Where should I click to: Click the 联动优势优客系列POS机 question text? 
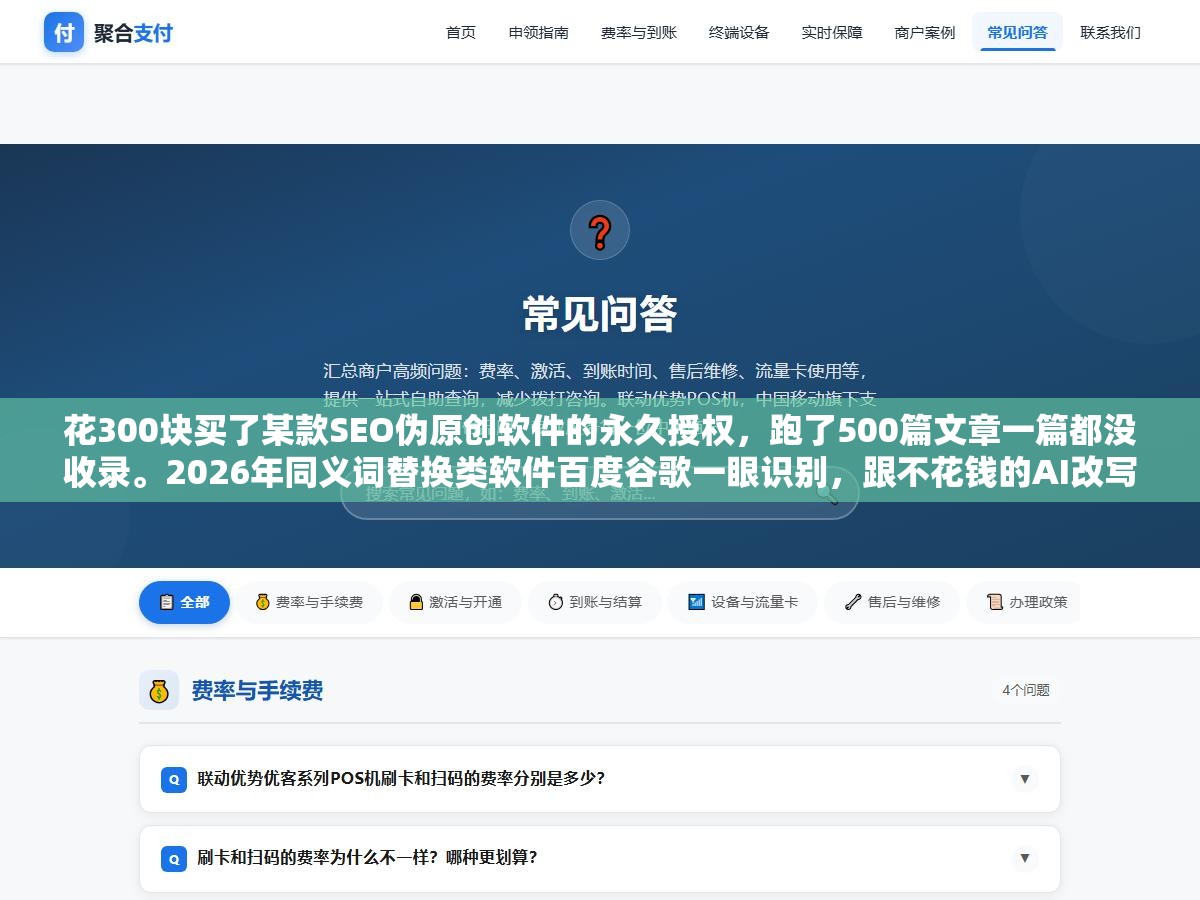[401, 778]
